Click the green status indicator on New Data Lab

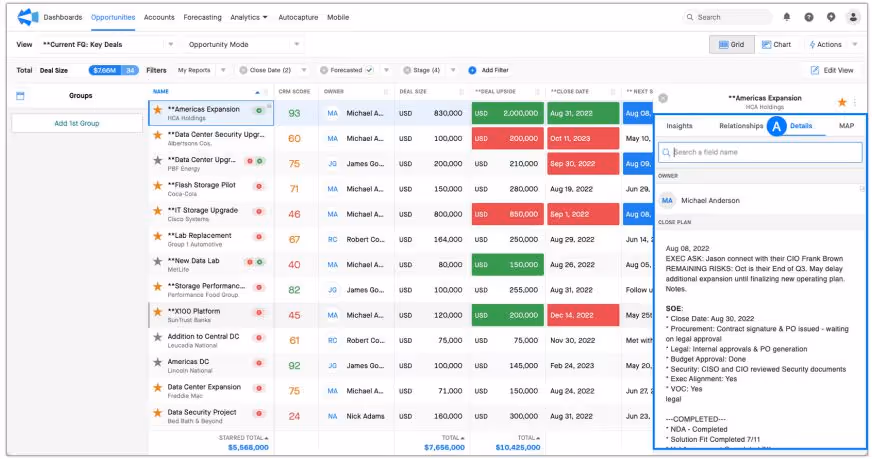259,261
